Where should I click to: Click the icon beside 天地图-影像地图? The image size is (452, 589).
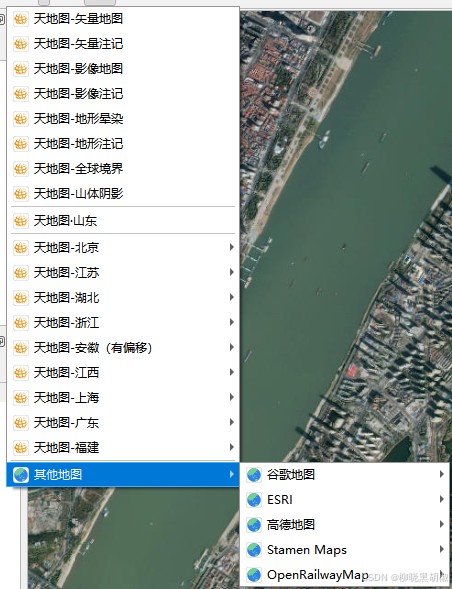[21, 69]
